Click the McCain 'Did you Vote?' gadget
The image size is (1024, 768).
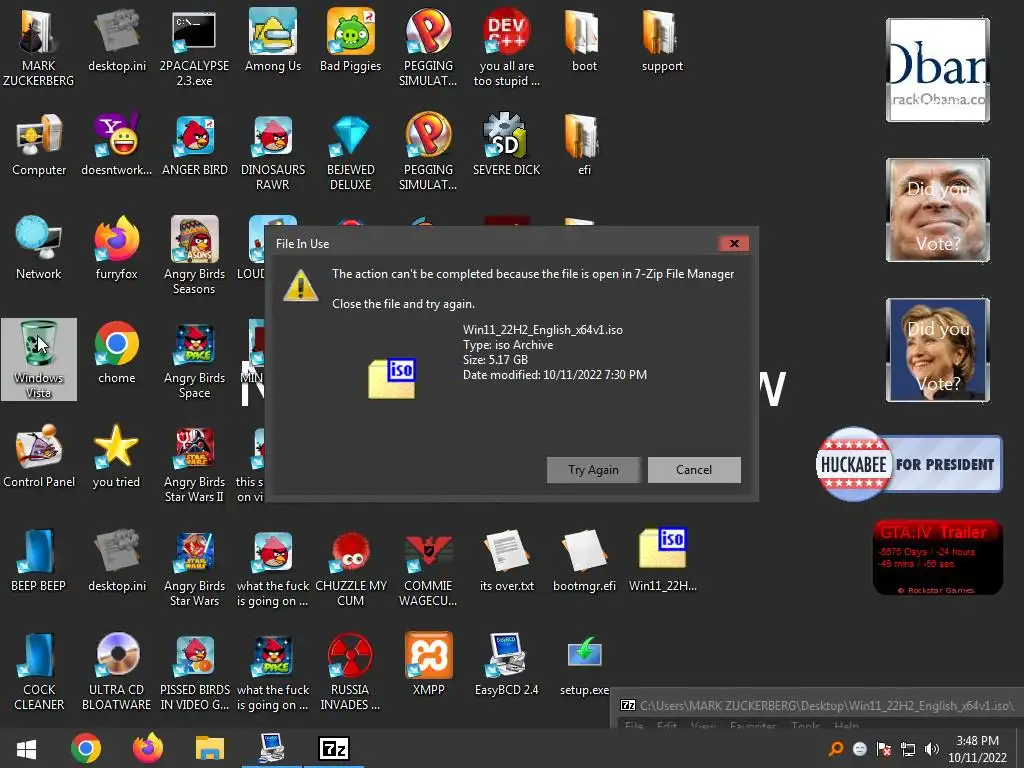[x=938, y=210]
